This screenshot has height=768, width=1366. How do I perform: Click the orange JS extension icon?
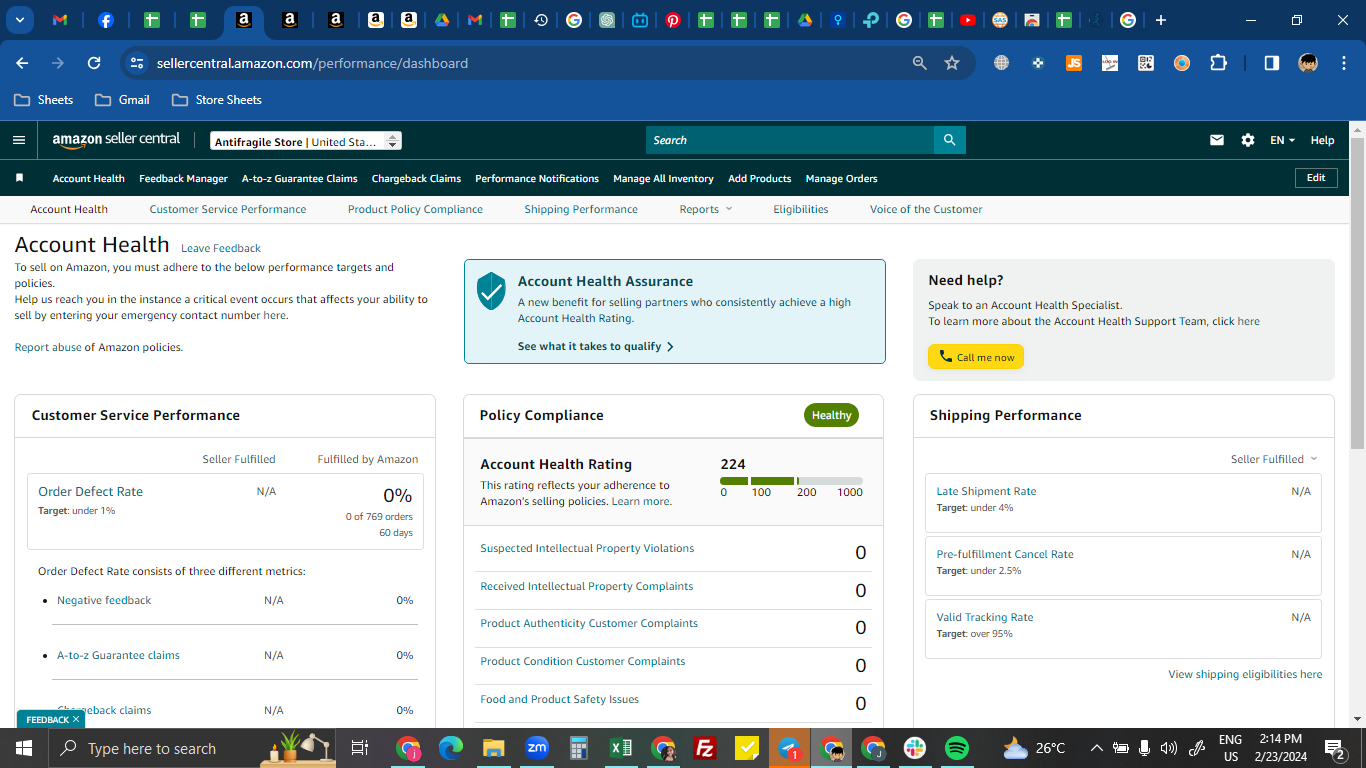[1074, 63]
